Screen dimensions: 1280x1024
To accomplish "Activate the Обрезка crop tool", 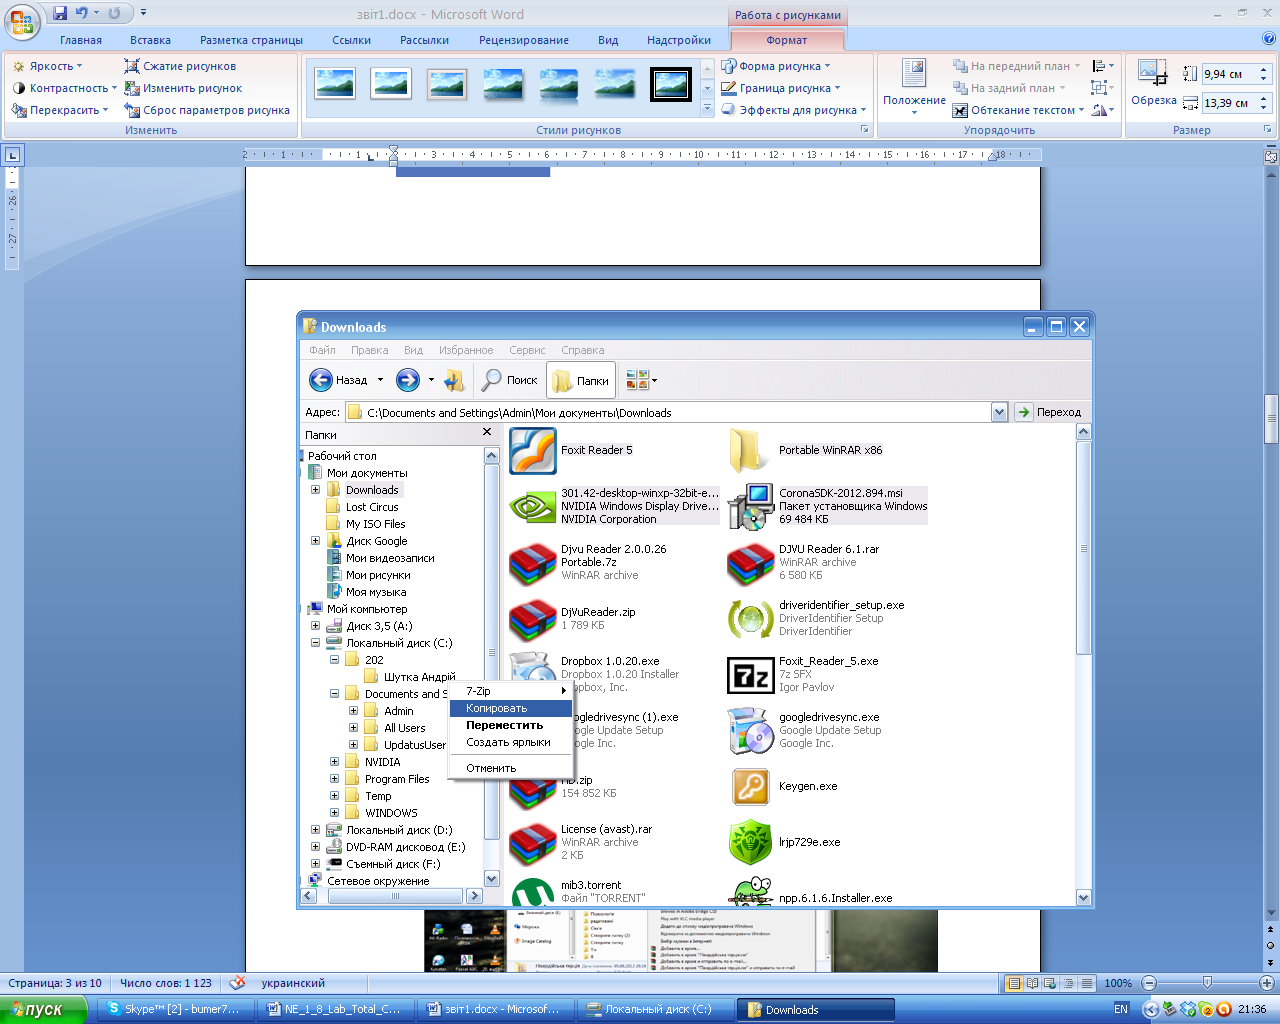I will (1153, 83).
